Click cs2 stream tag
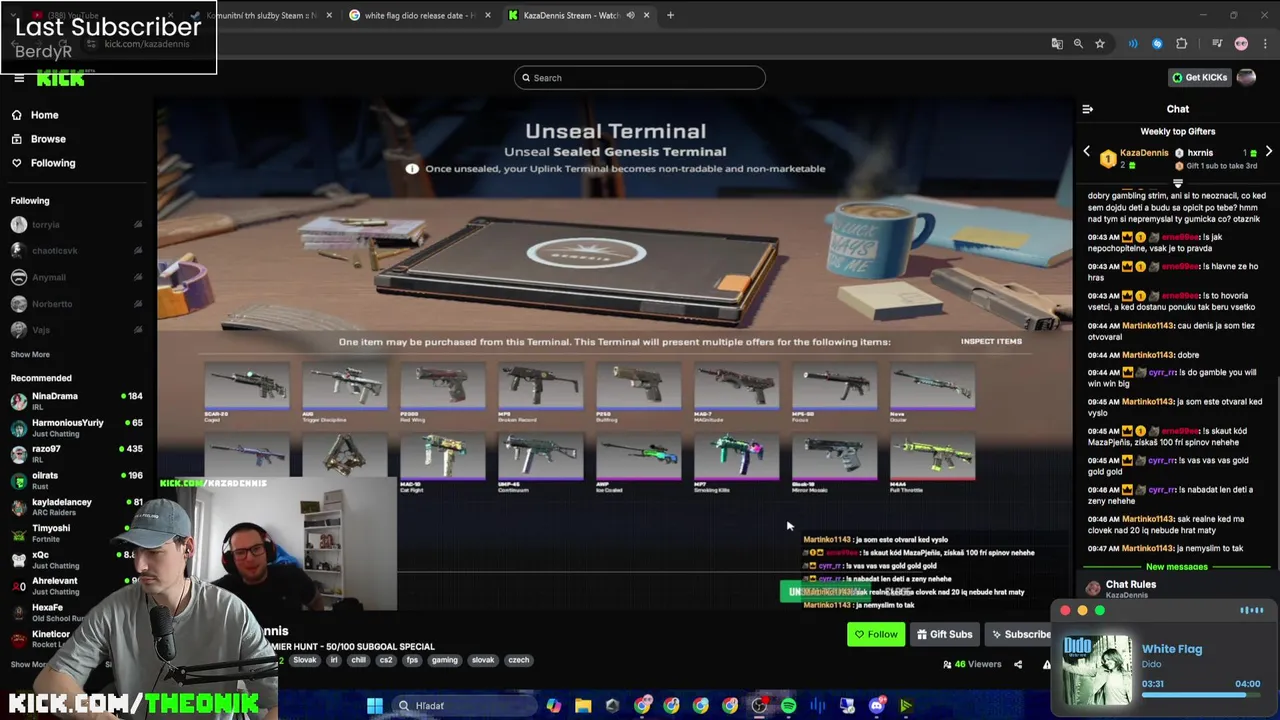Viewport: 1280px width, 720px height. pyautogui.click(x=386, y=660)
